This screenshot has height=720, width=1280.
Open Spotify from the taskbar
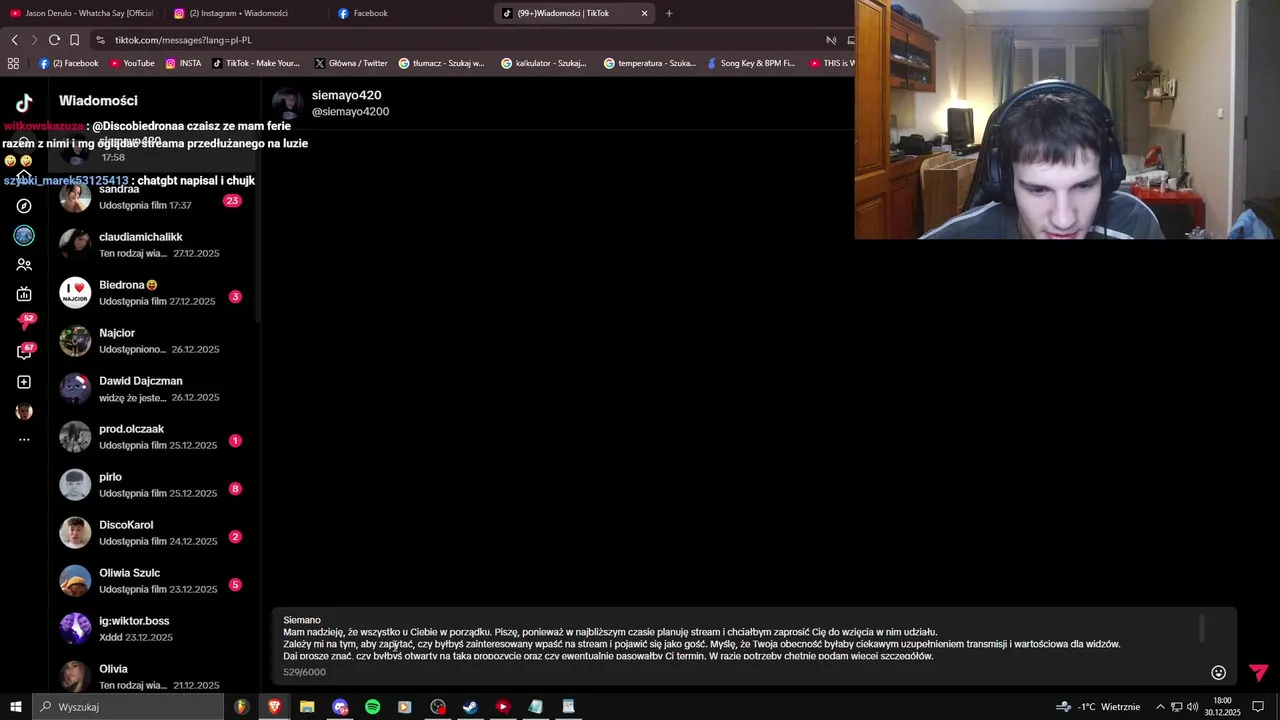click(372, 707)
